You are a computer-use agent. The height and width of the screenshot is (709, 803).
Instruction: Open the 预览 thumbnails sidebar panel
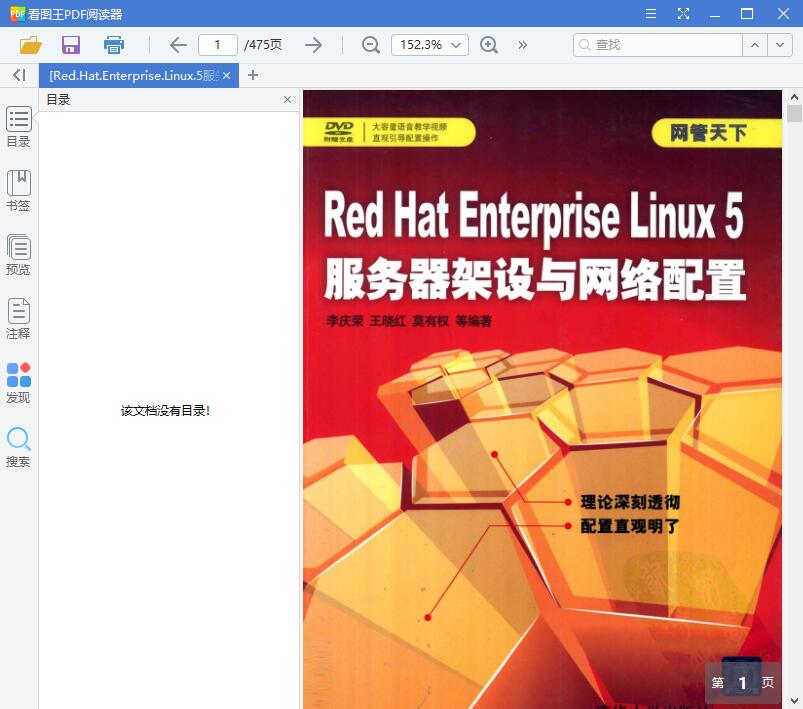(x=18, y=255)
